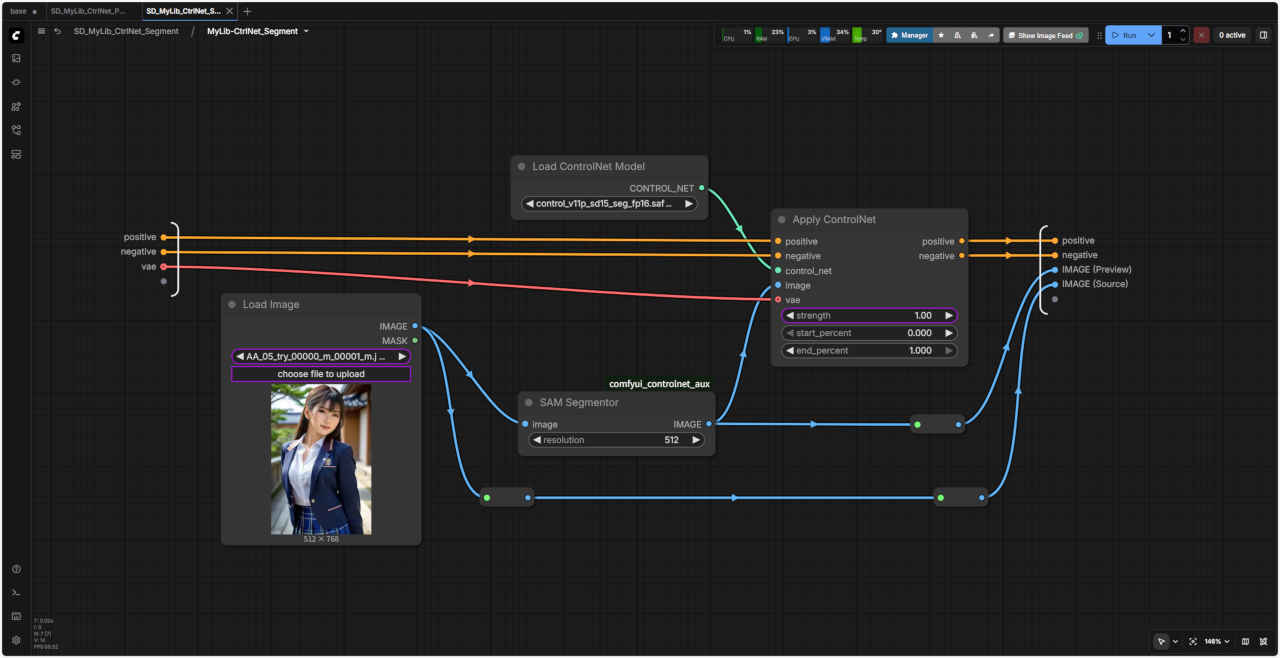Open the console terminal icon in sidebar

pyautogui.click(x=16, y=593)
